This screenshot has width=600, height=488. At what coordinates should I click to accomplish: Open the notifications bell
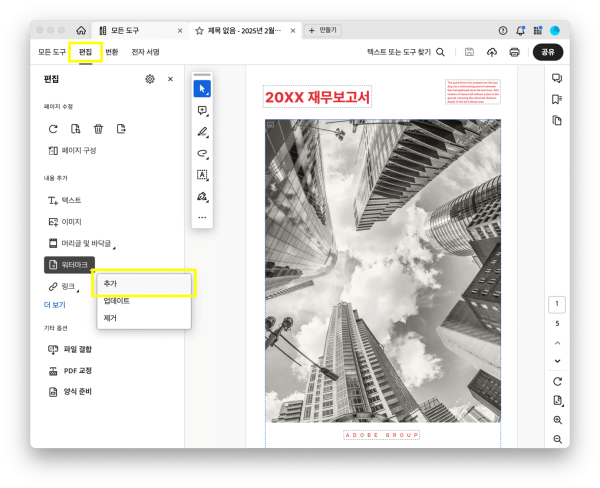coord(520,31)
